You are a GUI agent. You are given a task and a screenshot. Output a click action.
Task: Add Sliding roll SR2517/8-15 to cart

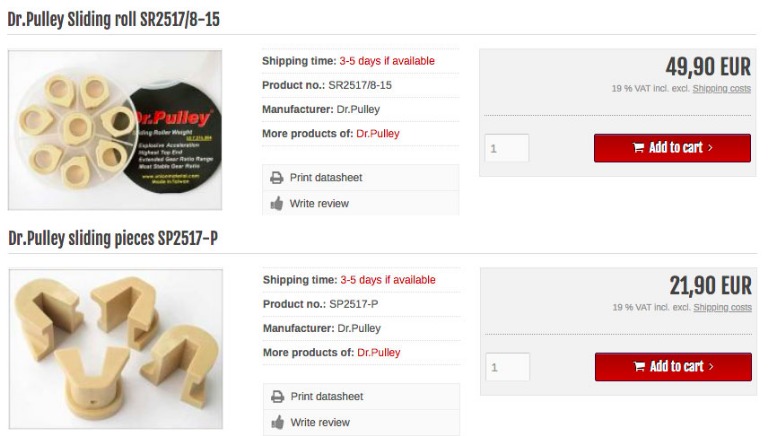coord(672,147)
